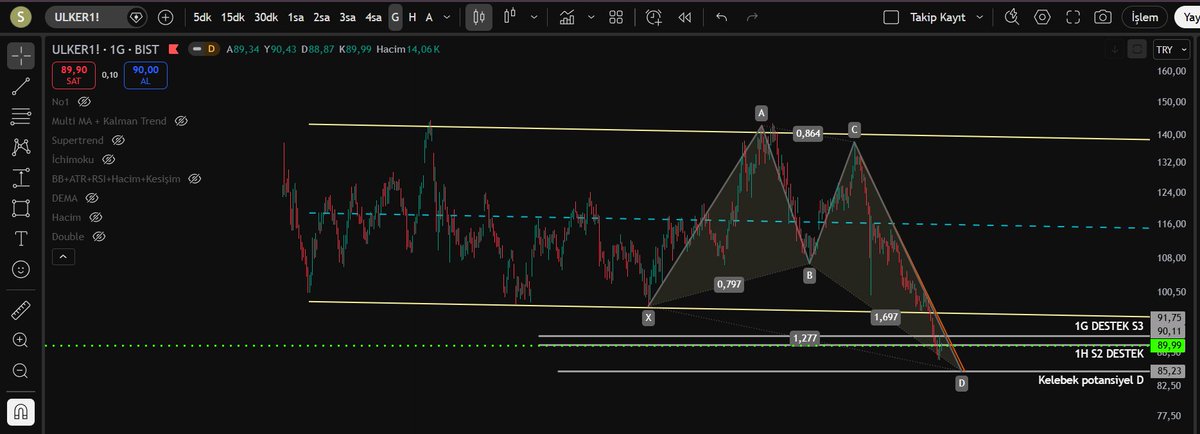The image size is (1200, 434).
Task: Click the zoom out magnifier tool
Action: click(20, 371)
